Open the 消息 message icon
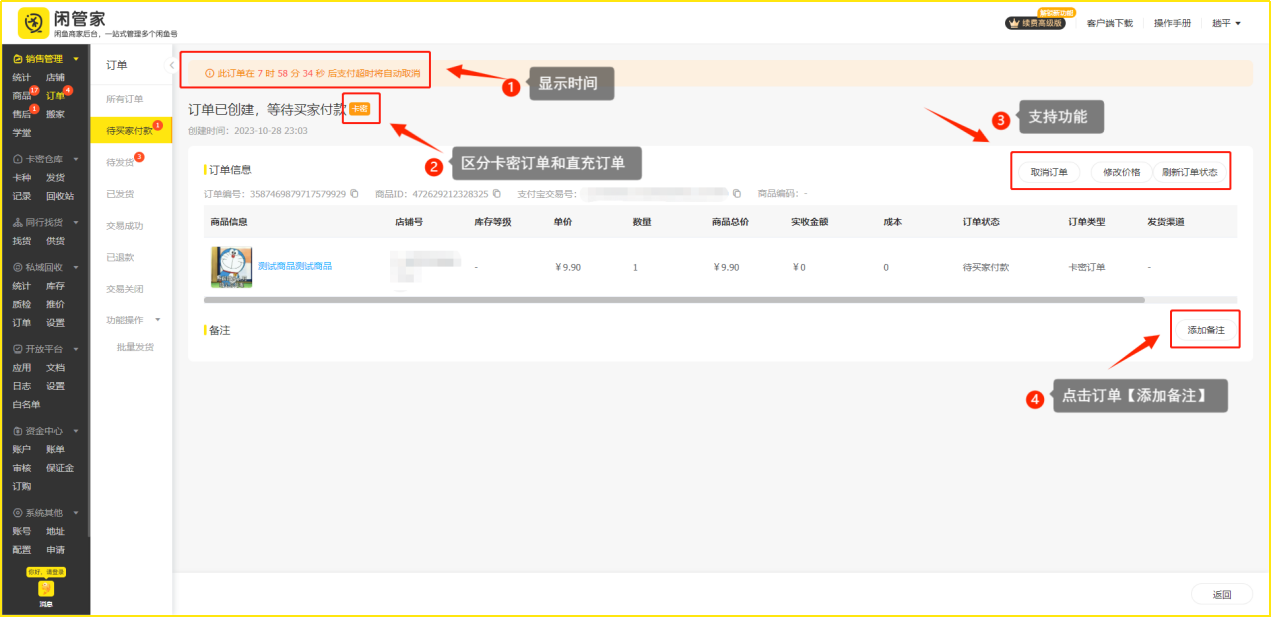Viewport: 1271px width, 618px height. click(x=46, y=589)
